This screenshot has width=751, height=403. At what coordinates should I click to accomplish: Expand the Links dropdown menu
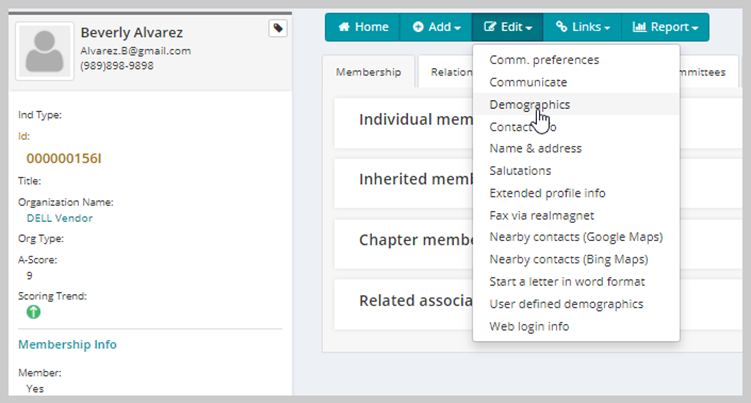[x=582, y=27]
